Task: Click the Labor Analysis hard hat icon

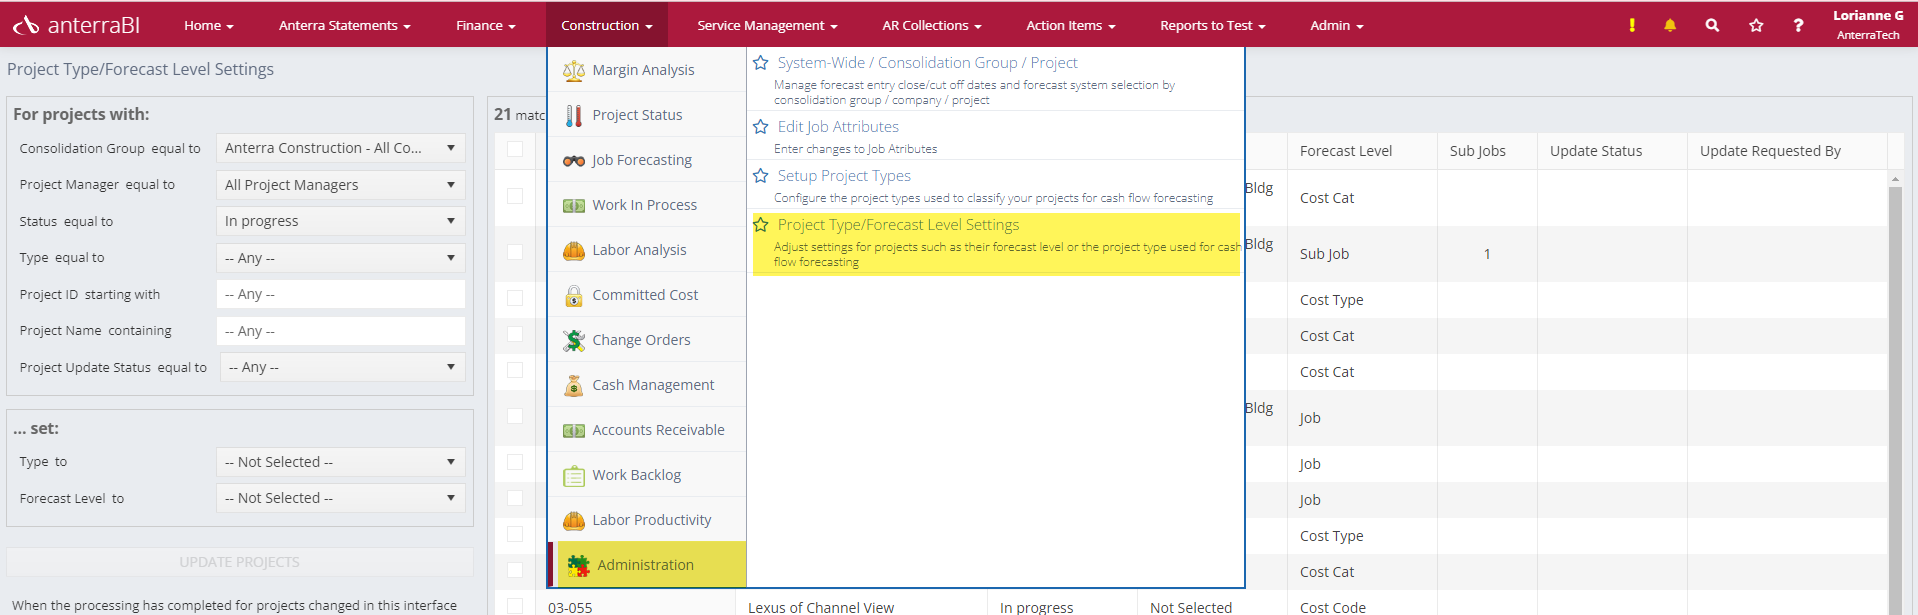Action: [x=574, y=250]
